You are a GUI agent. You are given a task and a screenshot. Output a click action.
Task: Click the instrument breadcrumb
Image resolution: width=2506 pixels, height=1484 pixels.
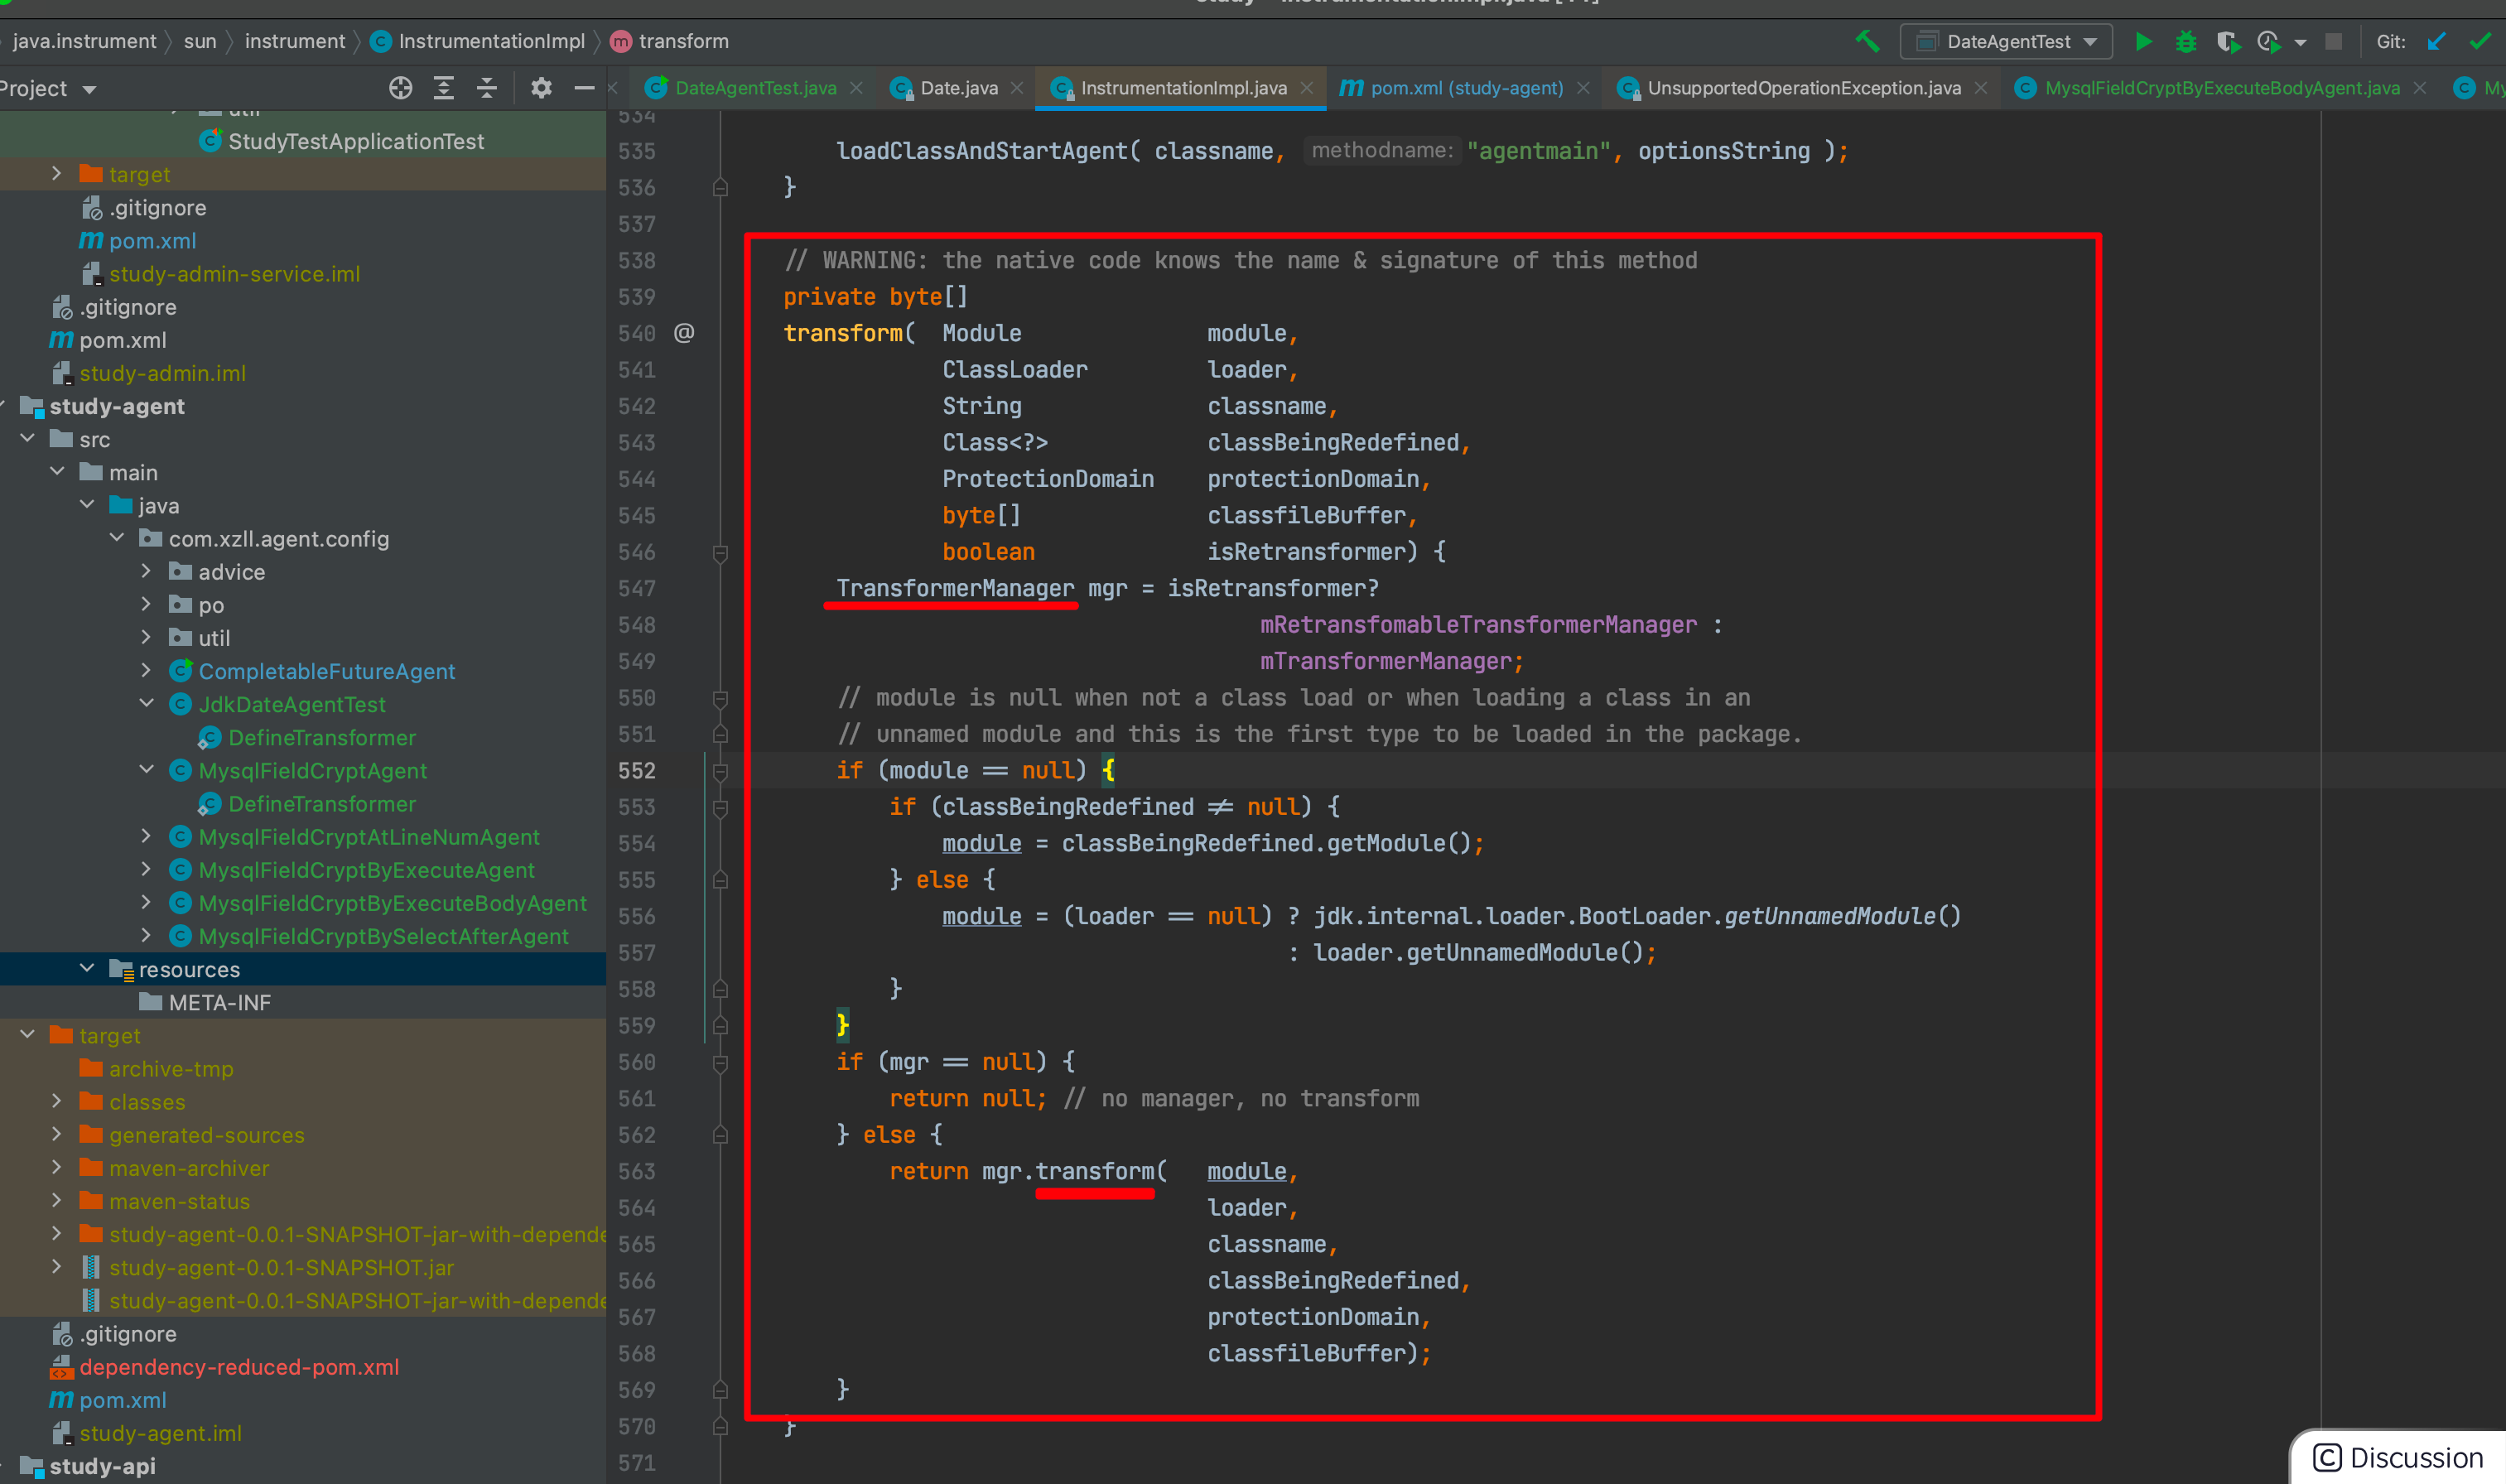coord(294,41)
